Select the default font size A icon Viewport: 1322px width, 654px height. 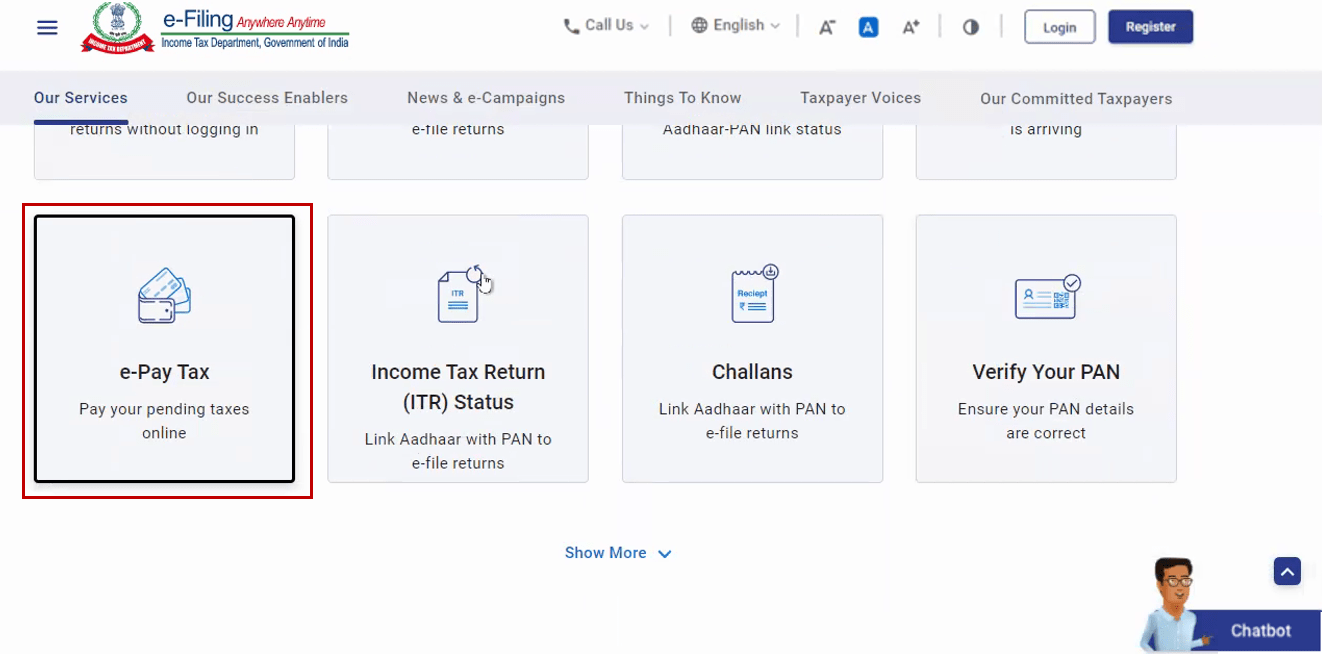coord(869,27)
